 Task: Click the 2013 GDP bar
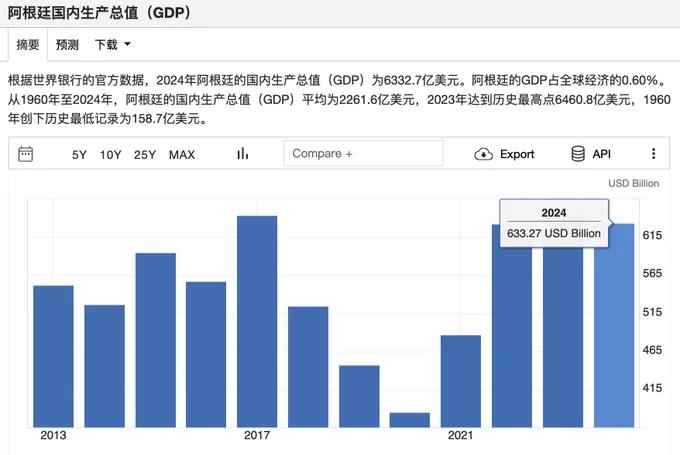click(x=53, y=357)
